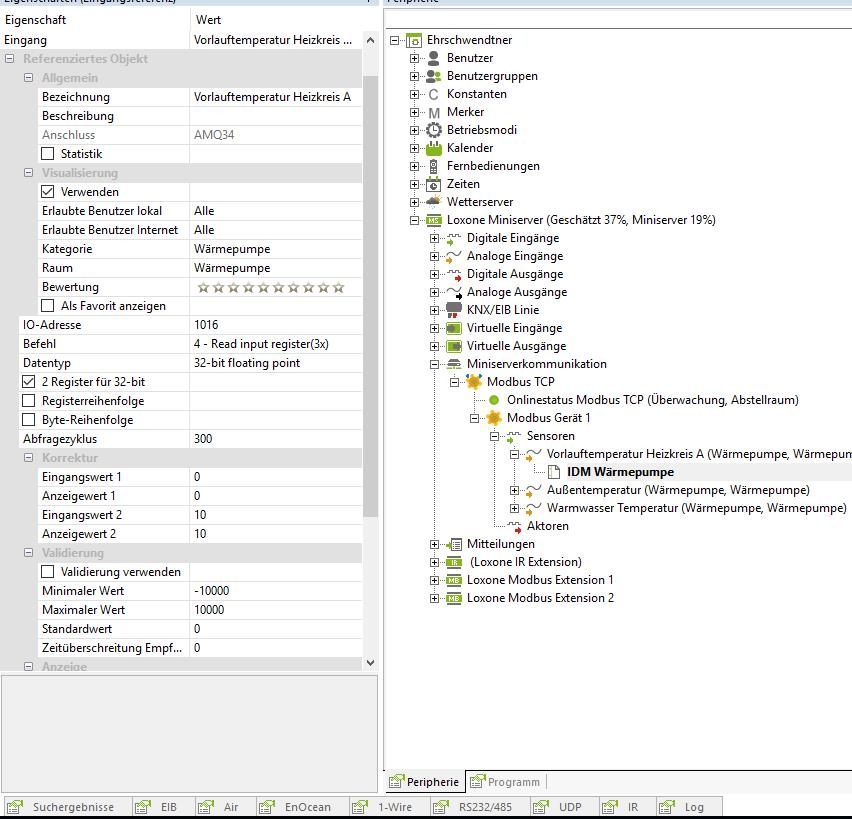Click the Kalender icon in tree
This screenshot has width=852, height=819.
[x=434, y=148]
